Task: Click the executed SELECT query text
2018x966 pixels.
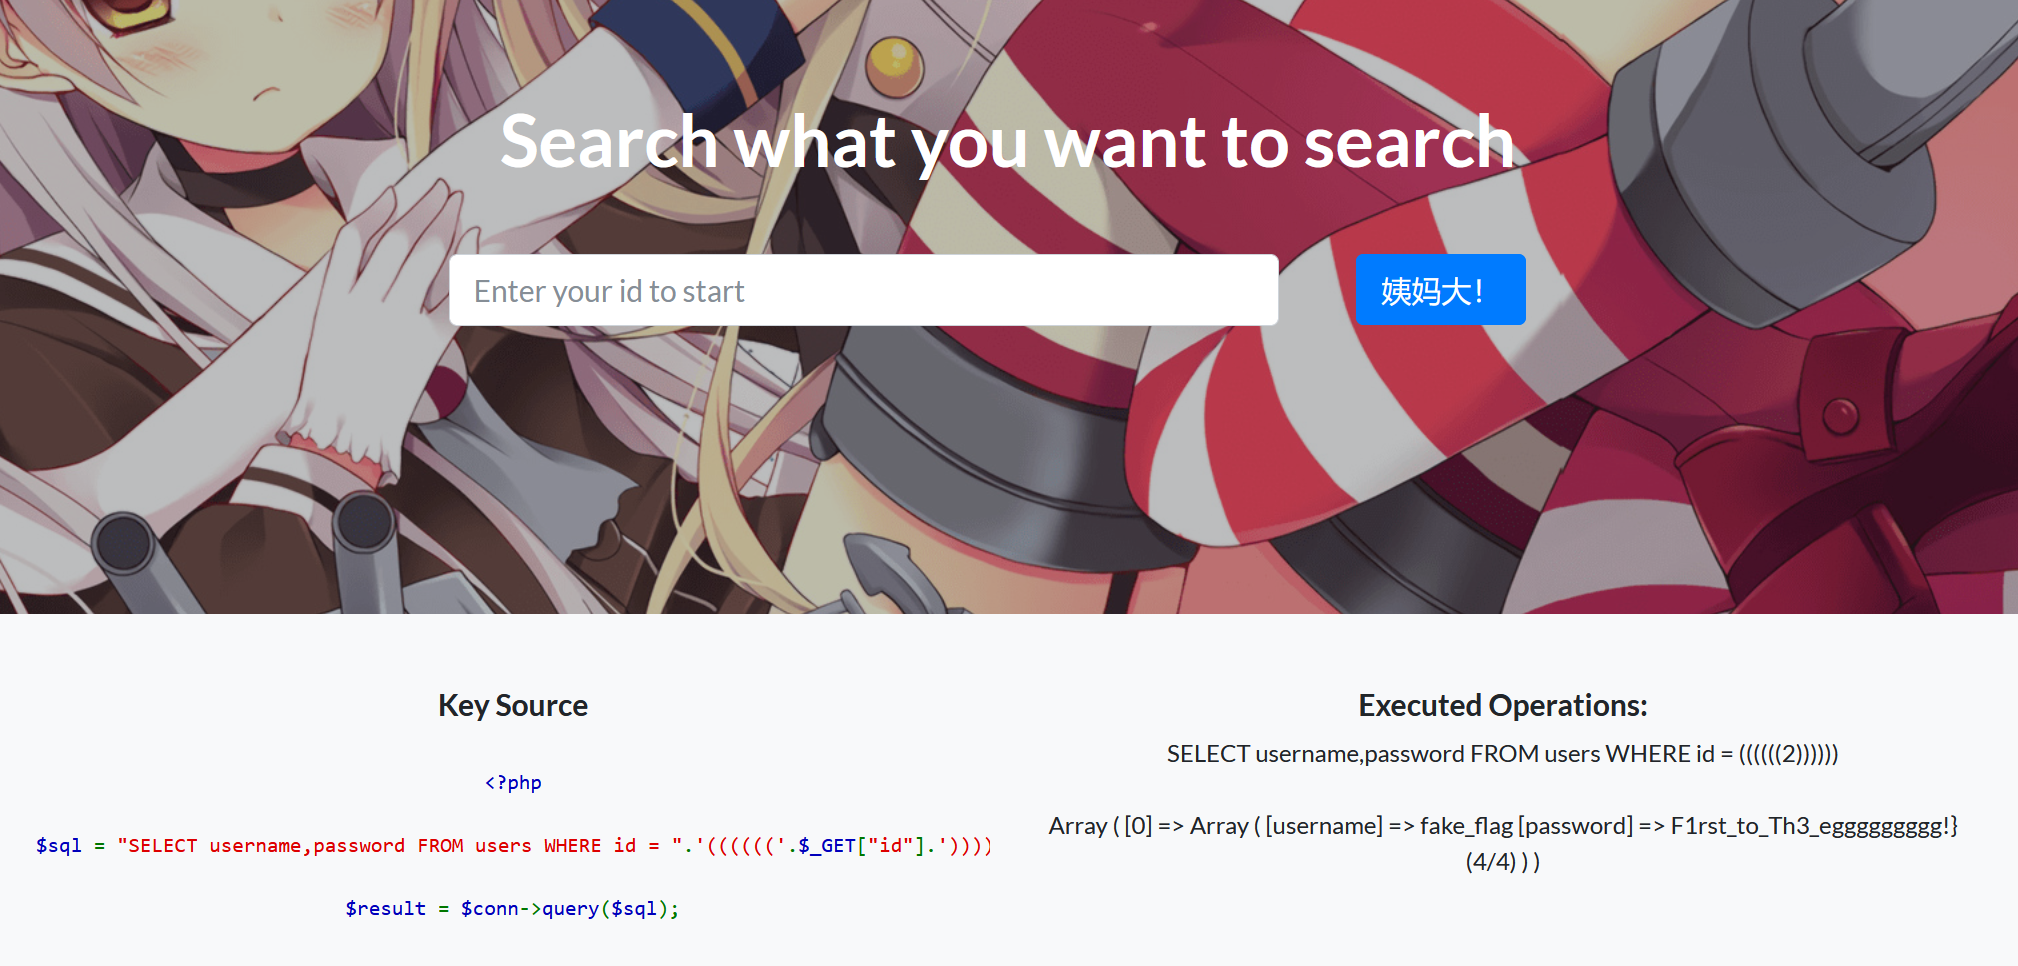Action: [1502, 754]
